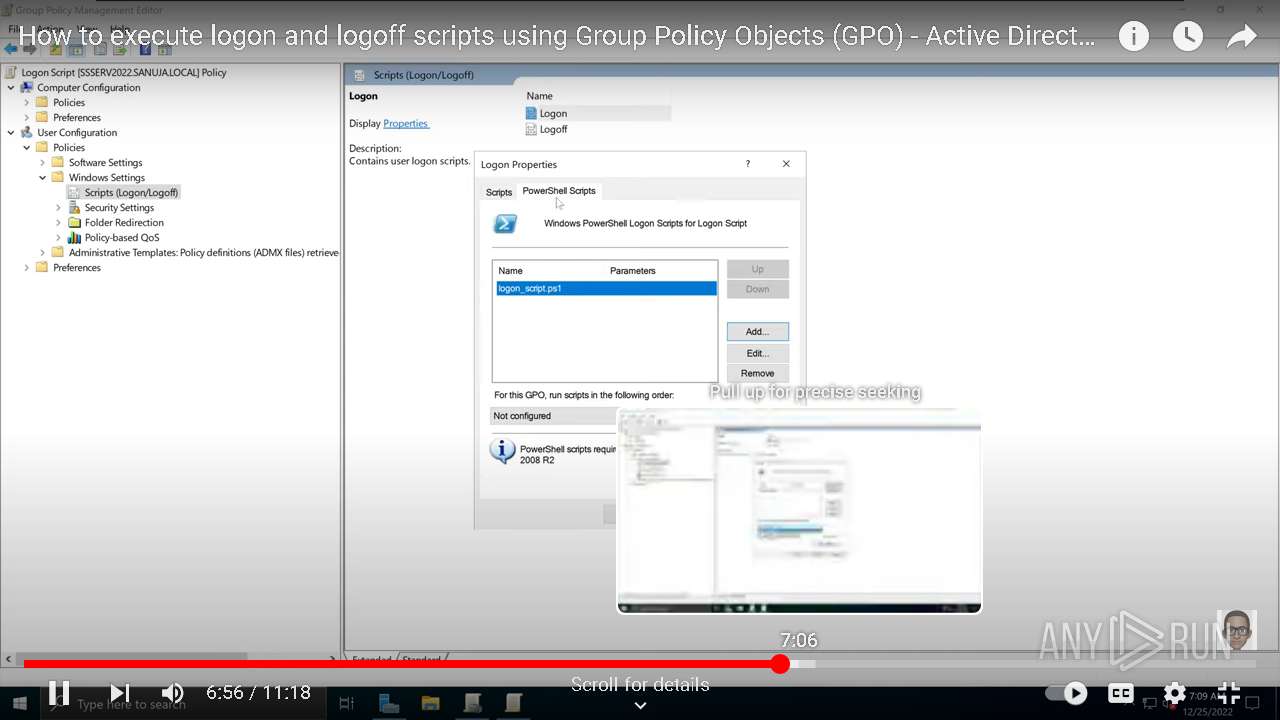1280x720 pixels.
Task: Click the Logon Properties help question mark
Action: [747, 164]
